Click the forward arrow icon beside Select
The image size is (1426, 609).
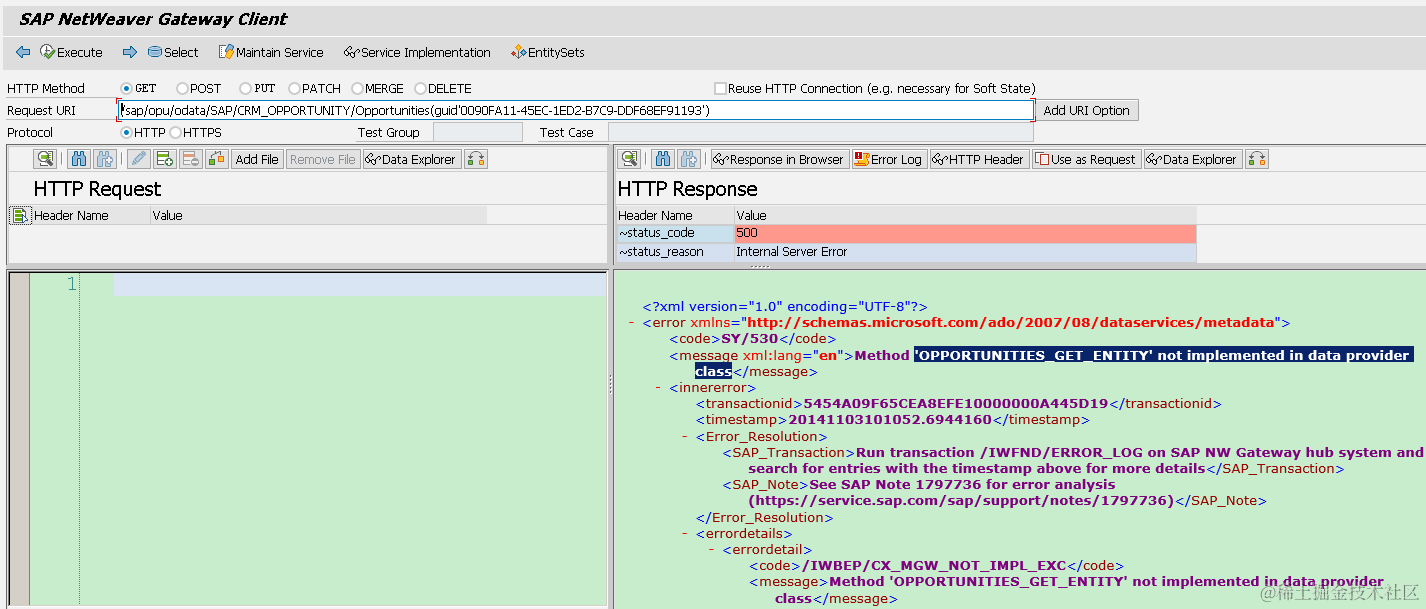pyautogui.click(x=130, y=52)
